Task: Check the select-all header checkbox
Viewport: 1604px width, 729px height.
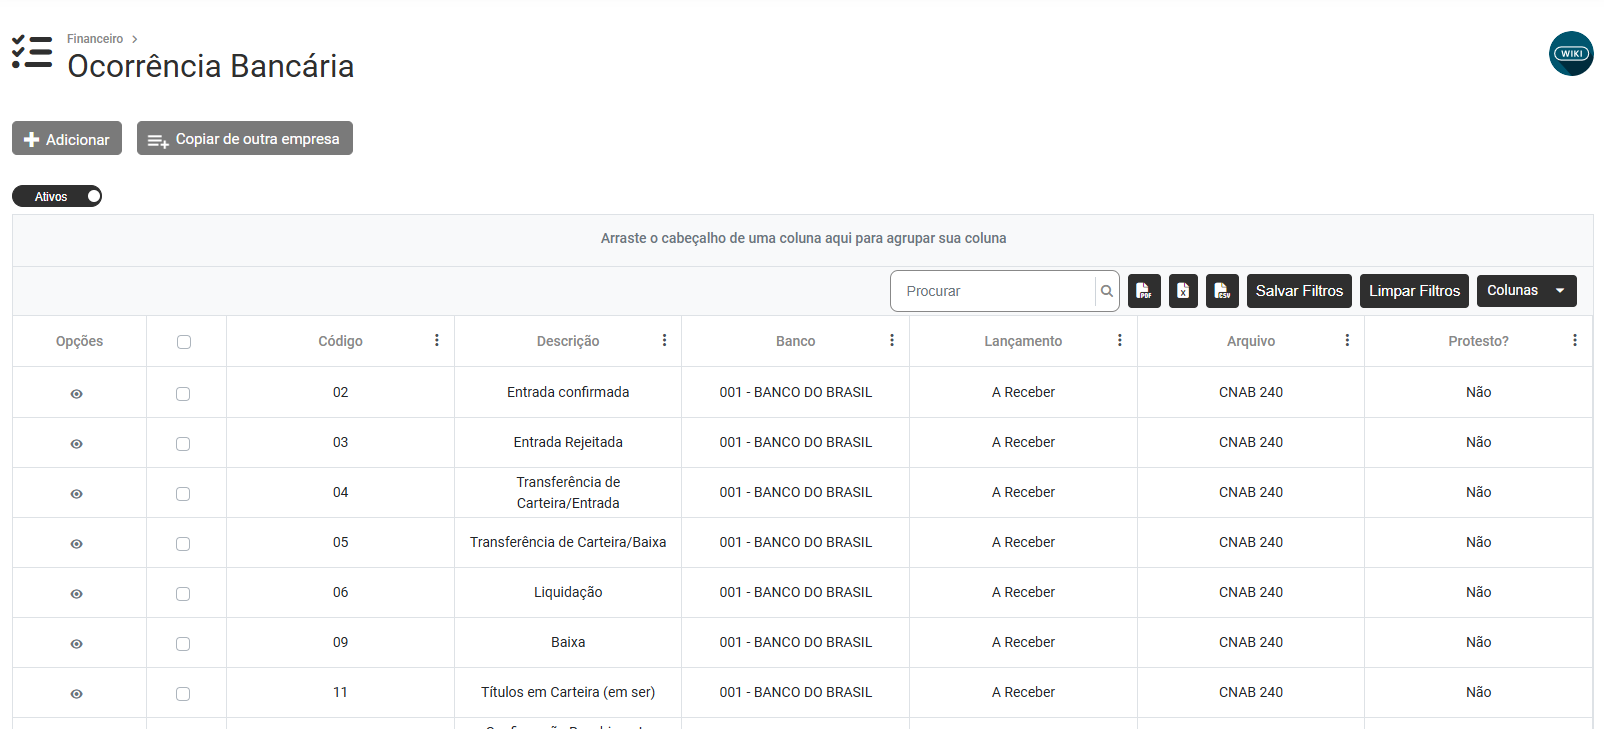Action: tap(184, 342)
